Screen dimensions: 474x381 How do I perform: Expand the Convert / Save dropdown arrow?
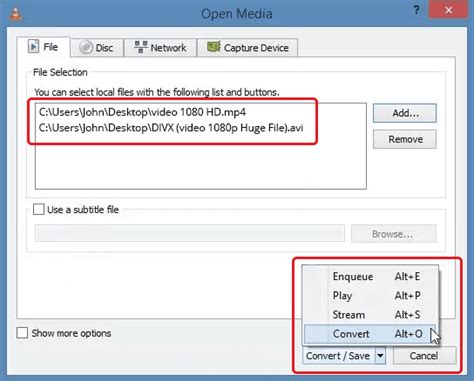point(380,356)
